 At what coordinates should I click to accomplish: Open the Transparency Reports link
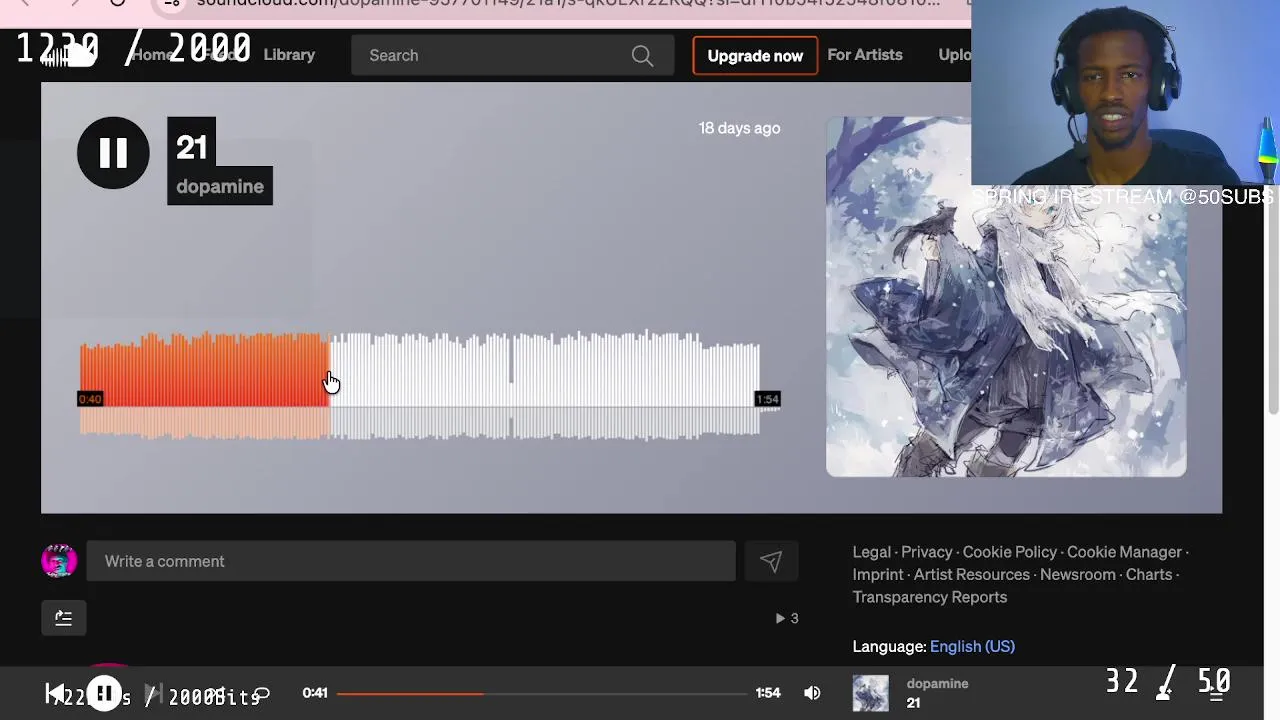[929, 597]
